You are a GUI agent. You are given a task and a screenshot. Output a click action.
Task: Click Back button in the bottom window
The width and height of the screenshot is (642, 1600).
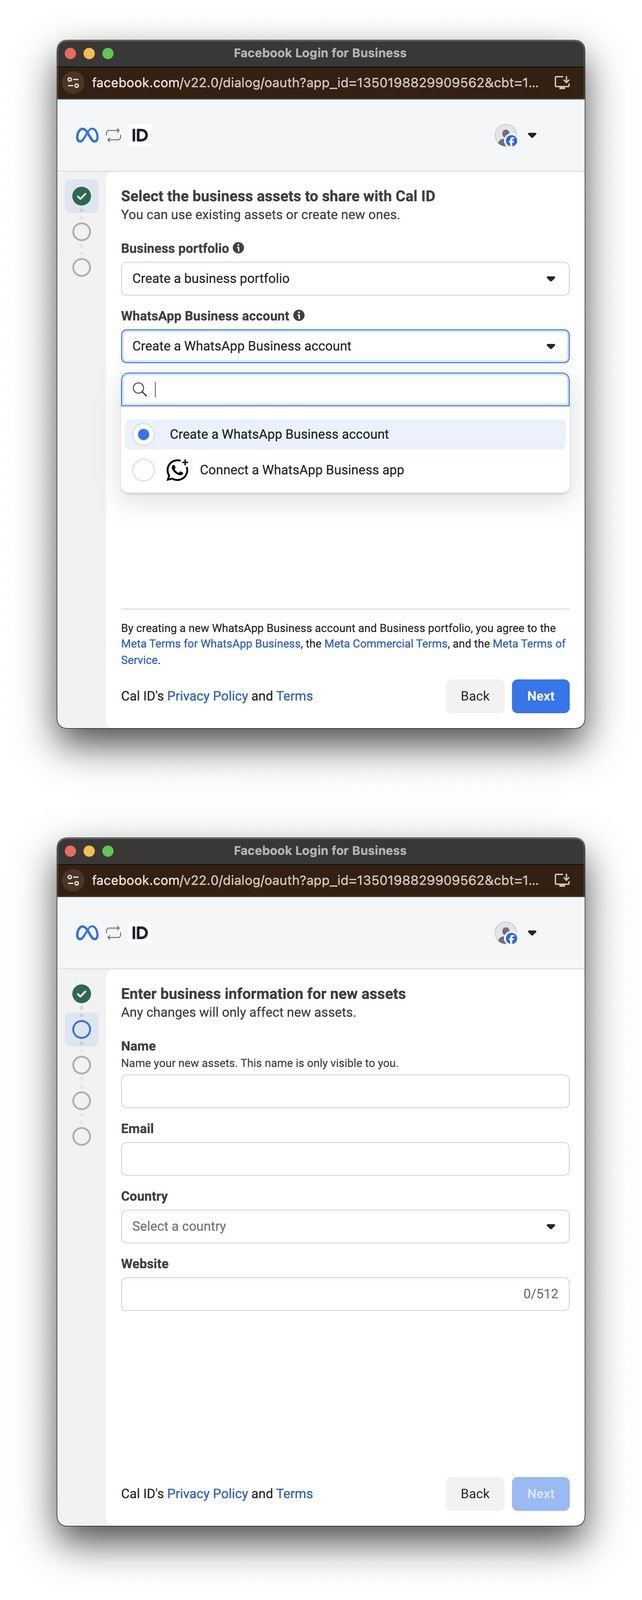click(475, 1495)
